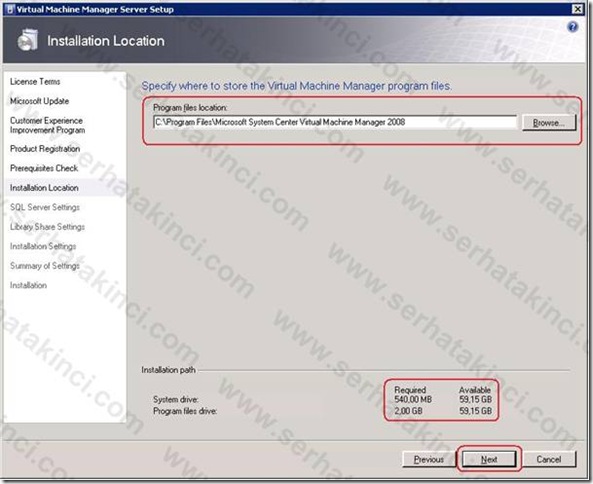Focus the Program files location field
This screenshot has width=593, height=484.
(x=335, y=123)
